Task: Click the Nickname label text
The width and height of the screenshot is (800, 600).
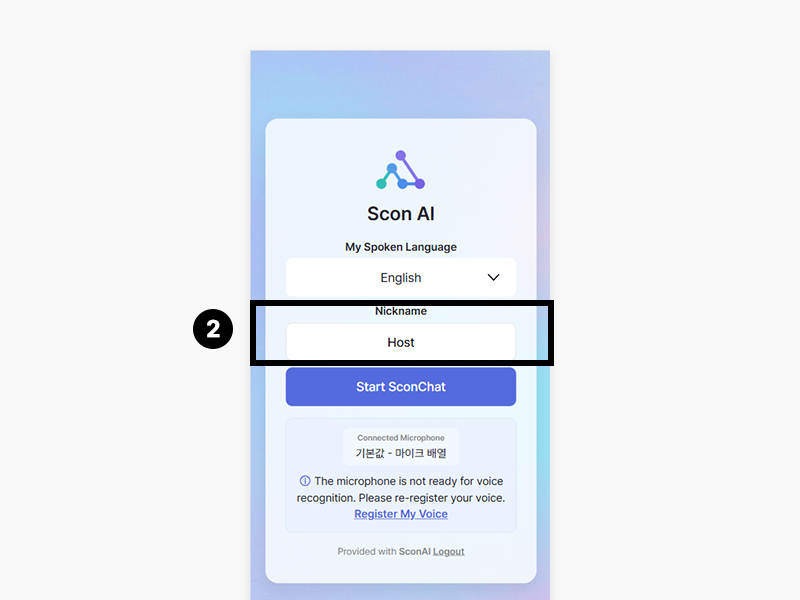Action: (x=401, y=311)
